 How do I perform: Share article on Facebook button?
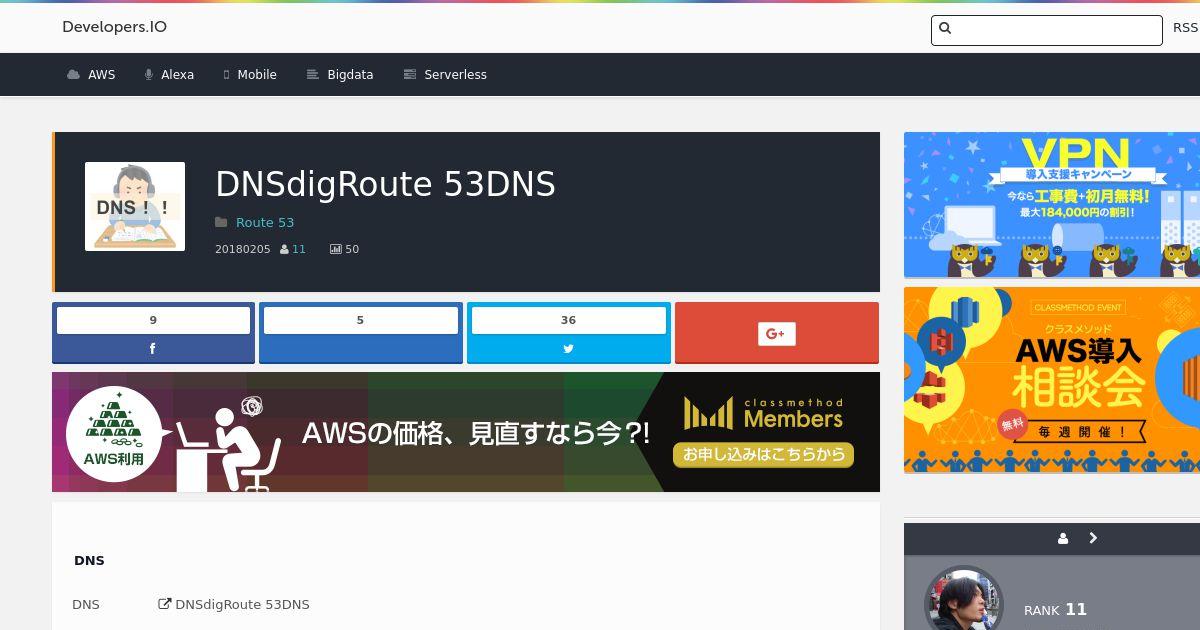(153, 348)
